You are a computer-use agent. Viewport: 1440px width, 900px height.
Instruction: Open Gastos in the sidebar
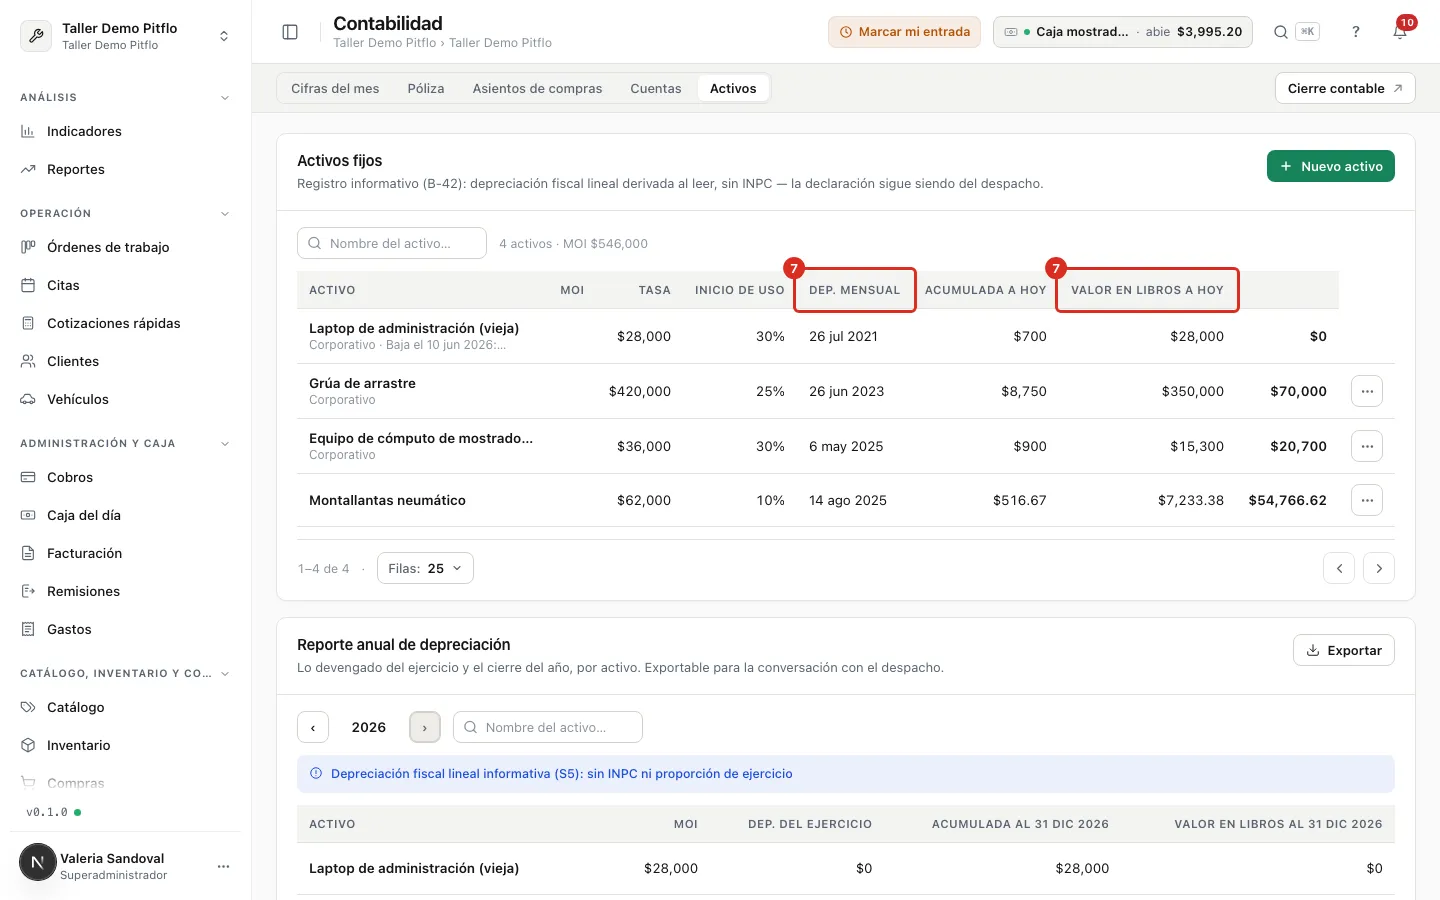(126, 629)
